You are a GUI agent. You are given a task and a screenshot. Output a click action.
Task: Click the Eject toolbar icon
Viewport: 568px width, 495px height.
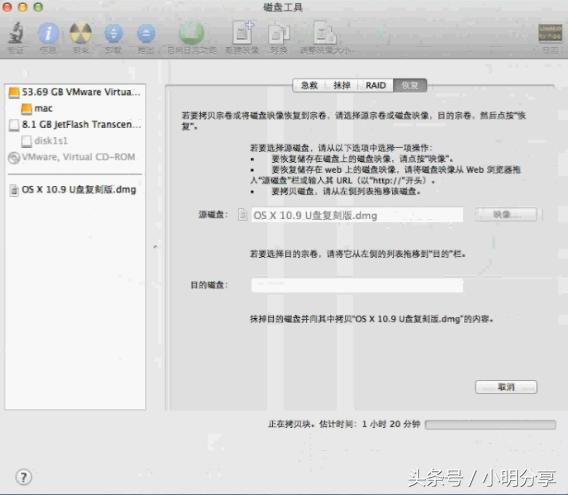pos(146,34)
